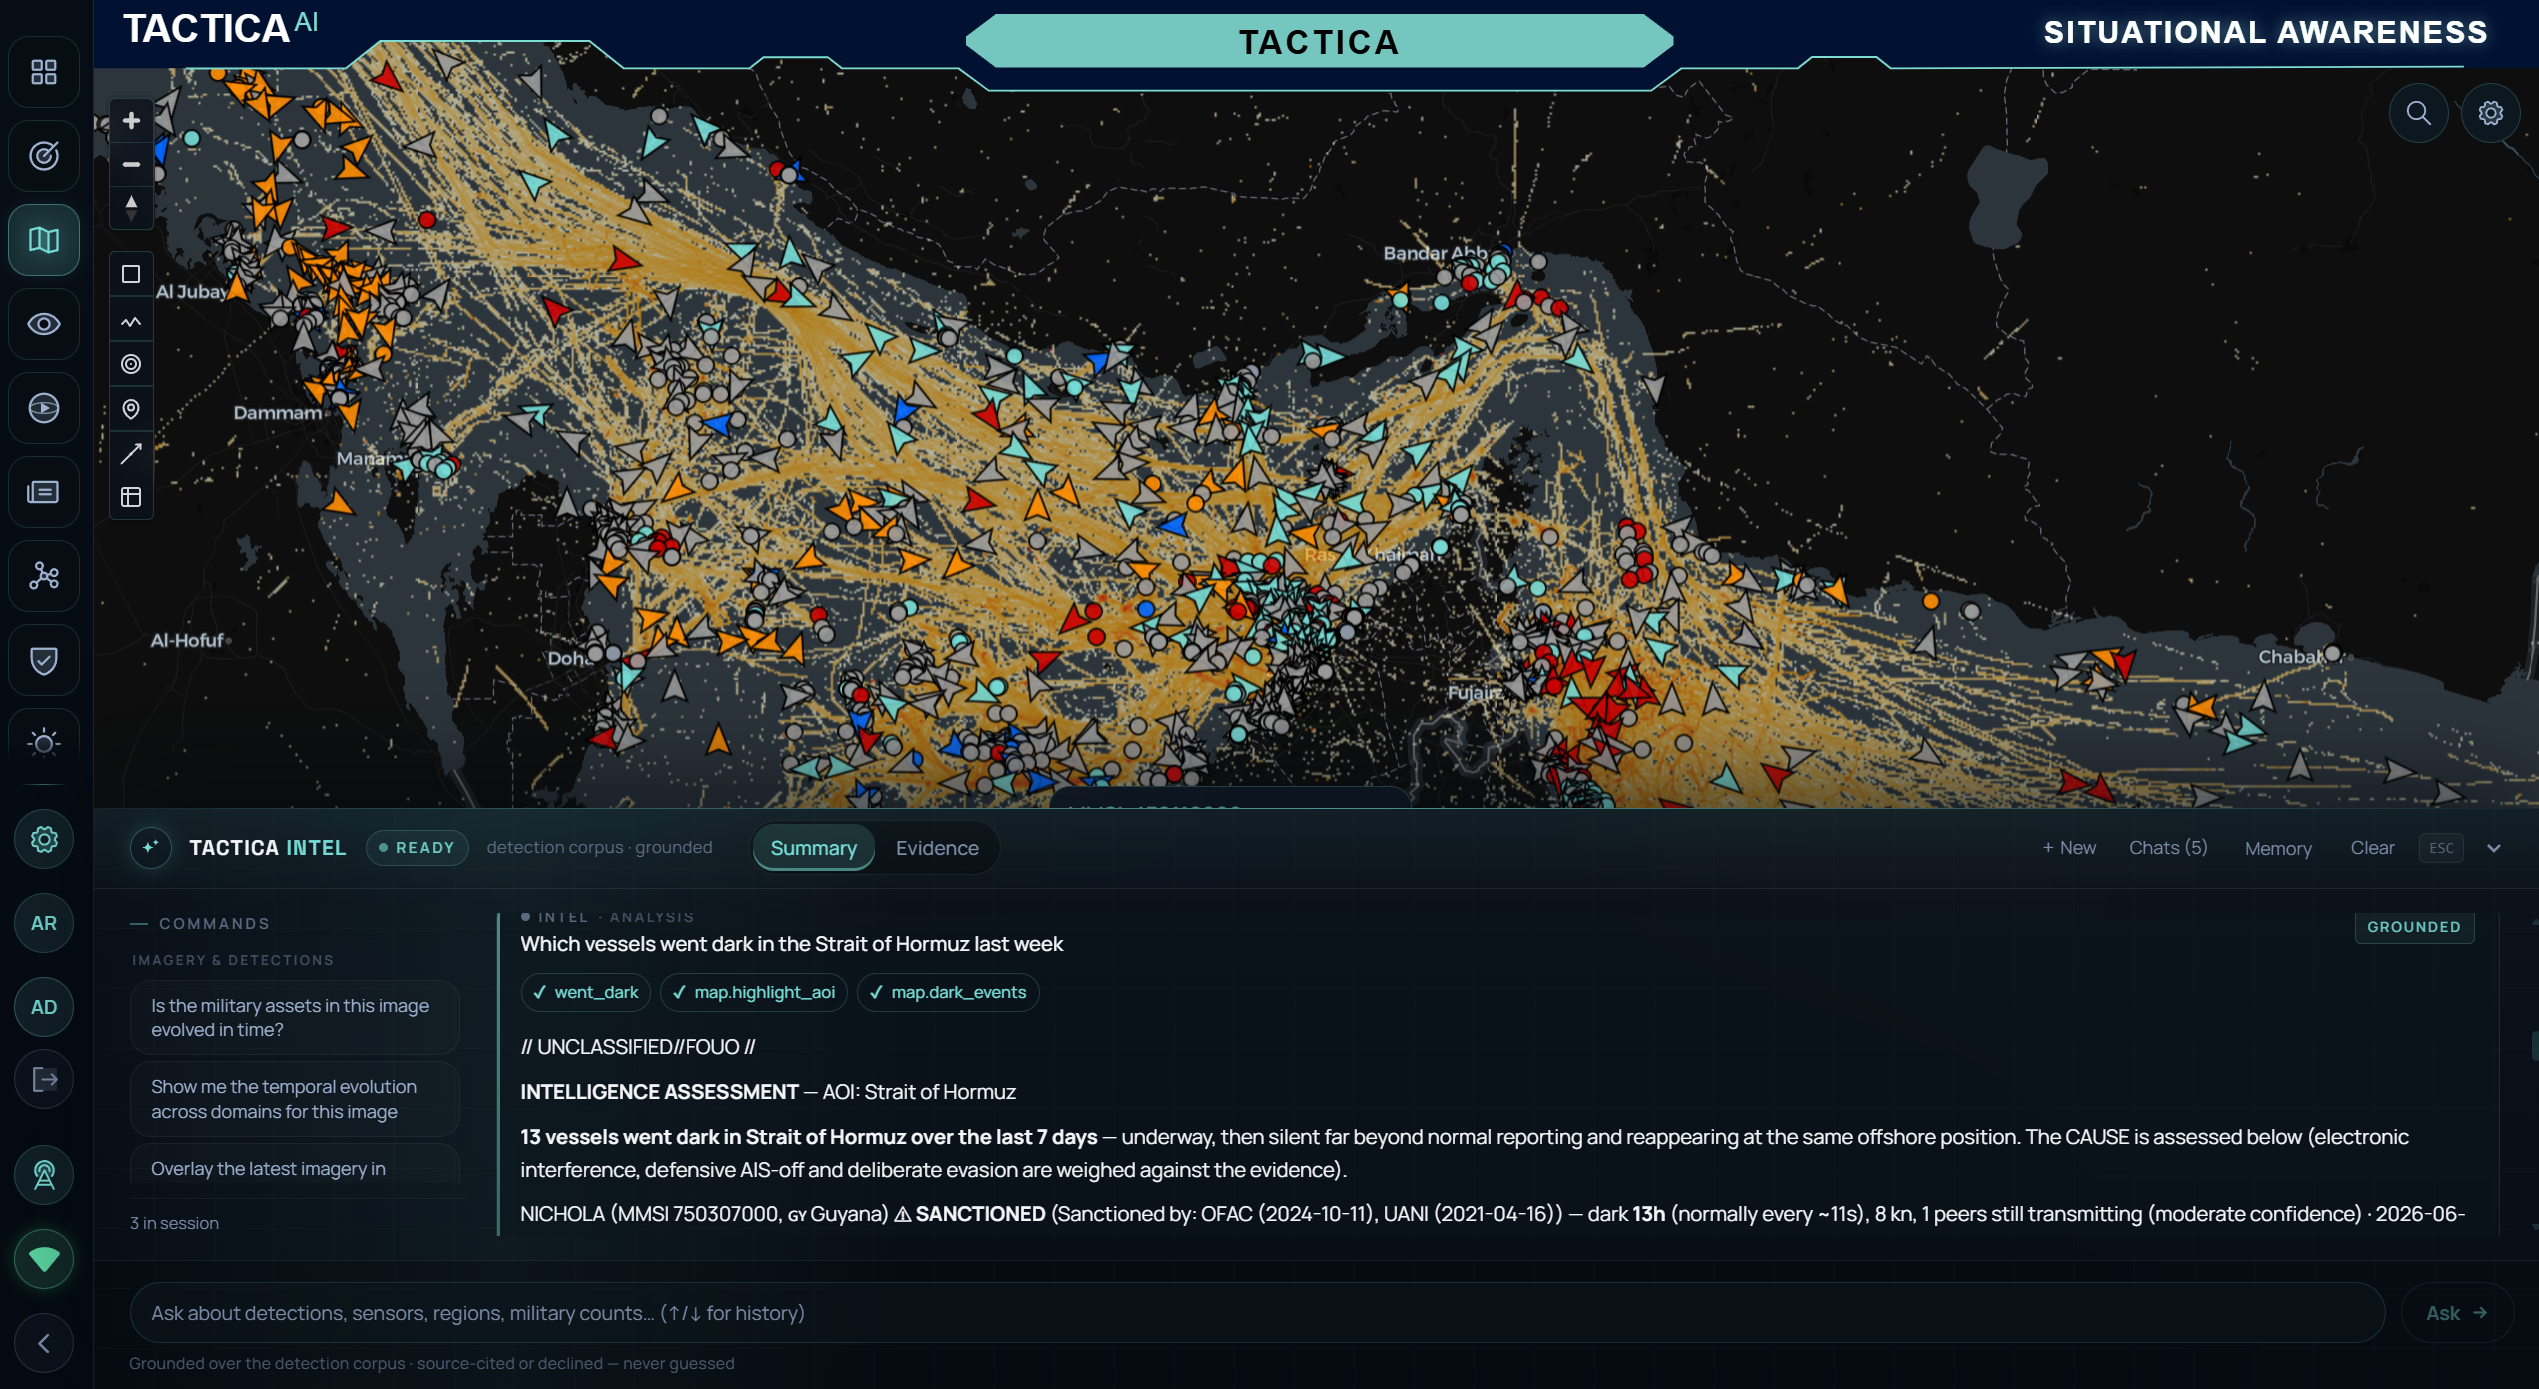Open the news feed list sidebar icon
Viewport: 2539px width, 1389px height.
44,492
